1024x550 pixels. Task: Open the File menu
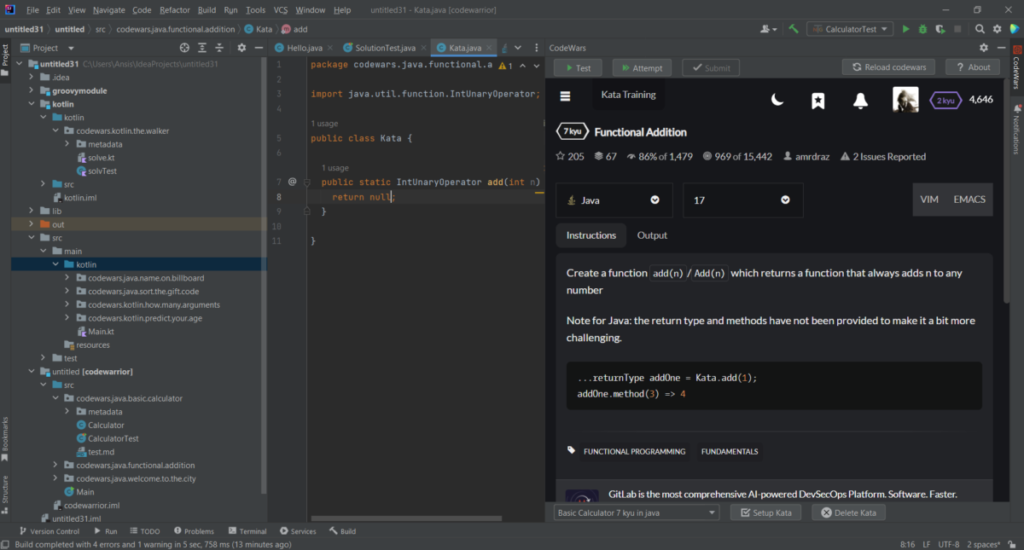tap(32, 10)
